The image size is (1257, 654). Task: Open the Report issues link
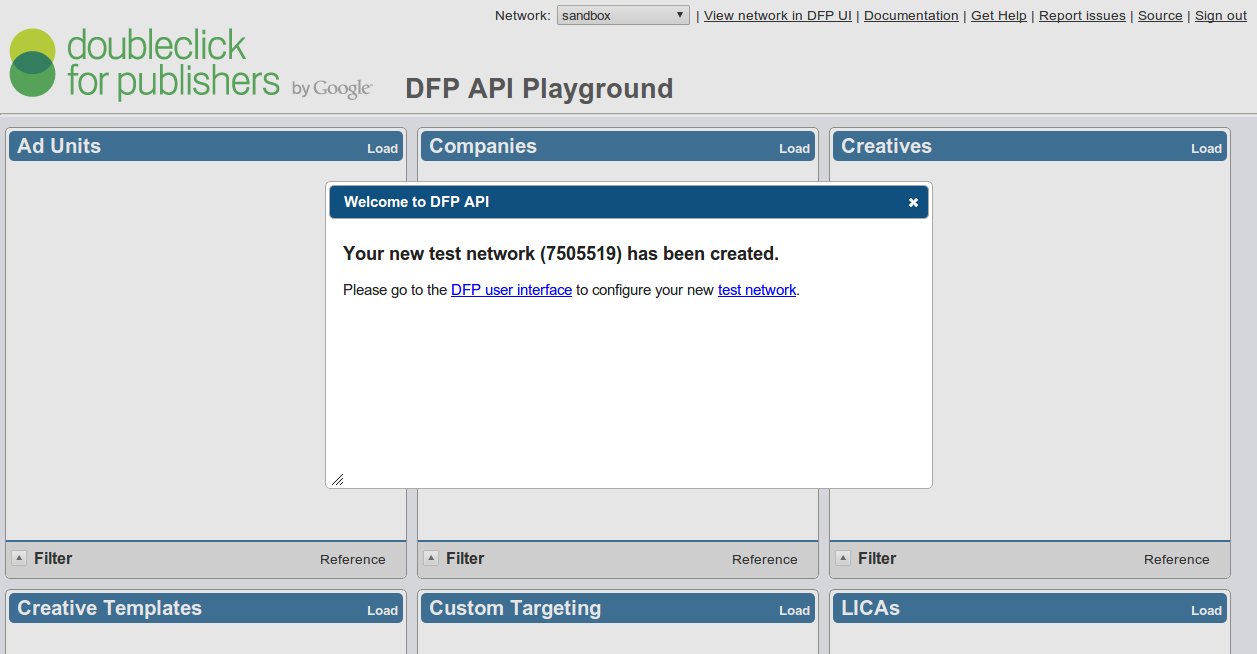(x=1082, y=15)
